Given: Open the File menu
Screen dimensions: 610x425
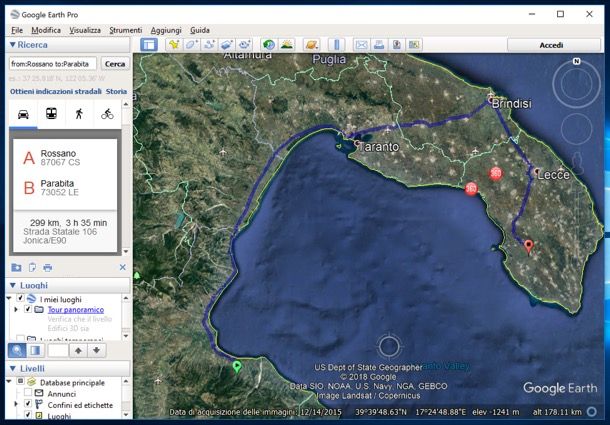Looking at the screenshot, I should point(17,30).
